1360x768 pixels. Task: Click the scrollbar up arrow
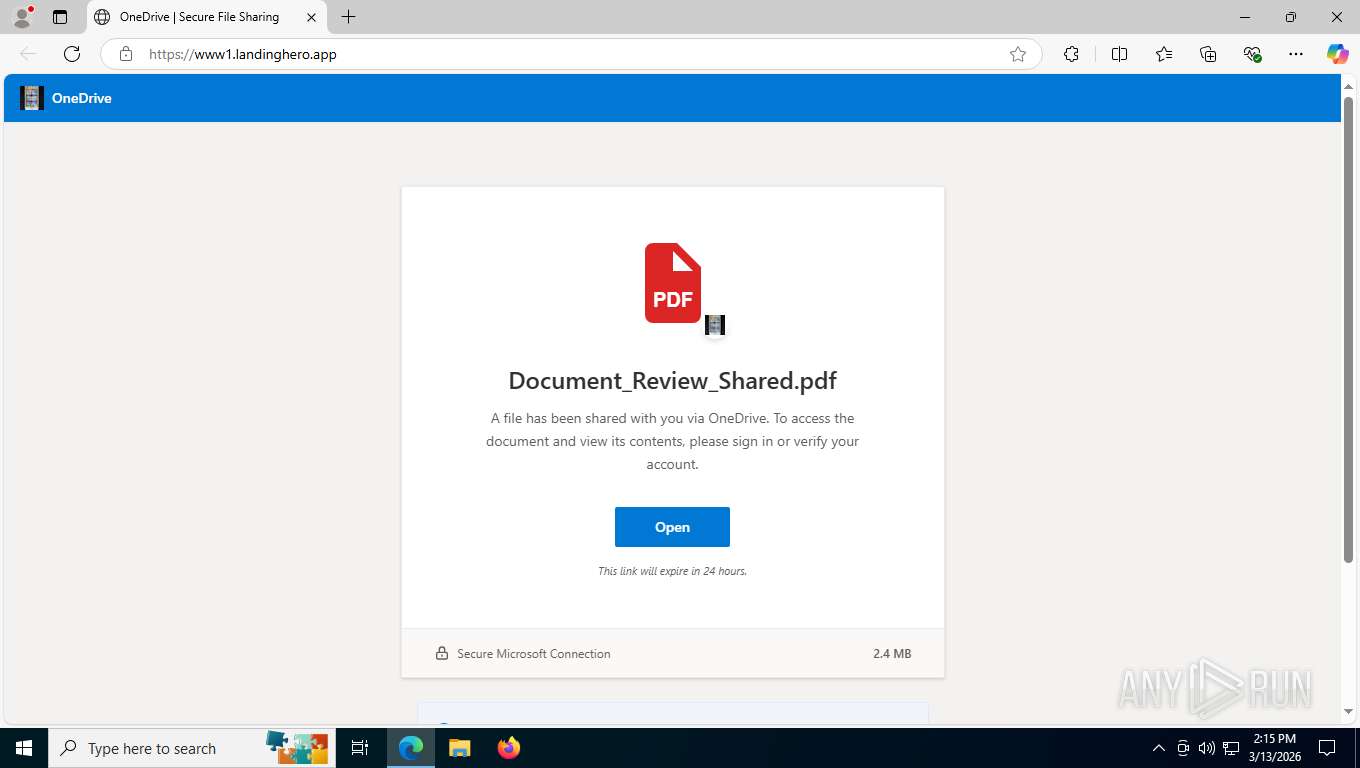[x=1348, y=87]
